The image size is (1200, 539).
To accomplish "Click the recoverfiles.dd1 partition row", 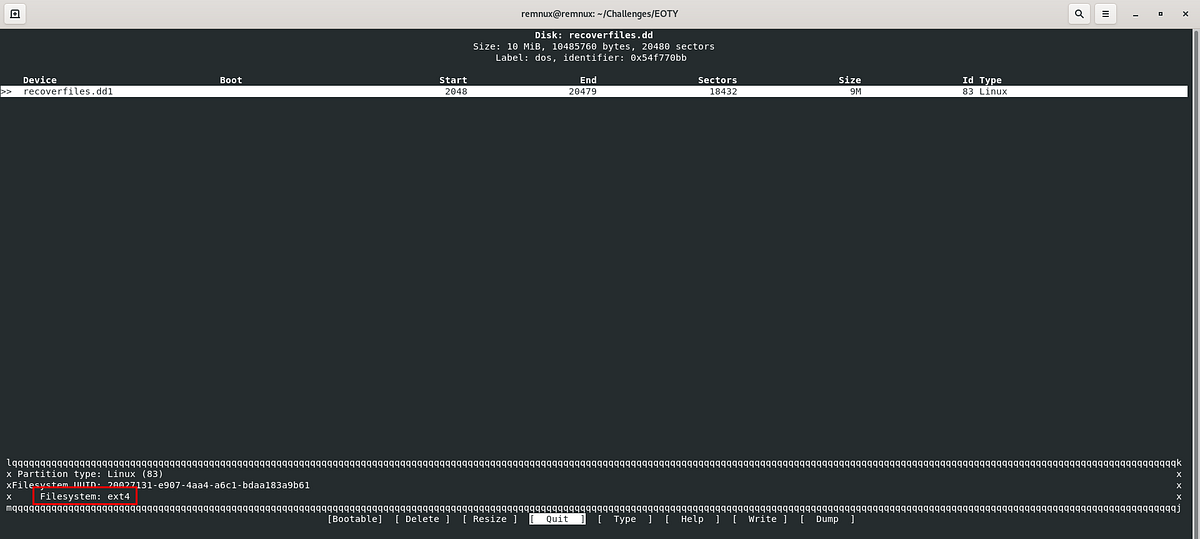I will click(x=594, y=91).
